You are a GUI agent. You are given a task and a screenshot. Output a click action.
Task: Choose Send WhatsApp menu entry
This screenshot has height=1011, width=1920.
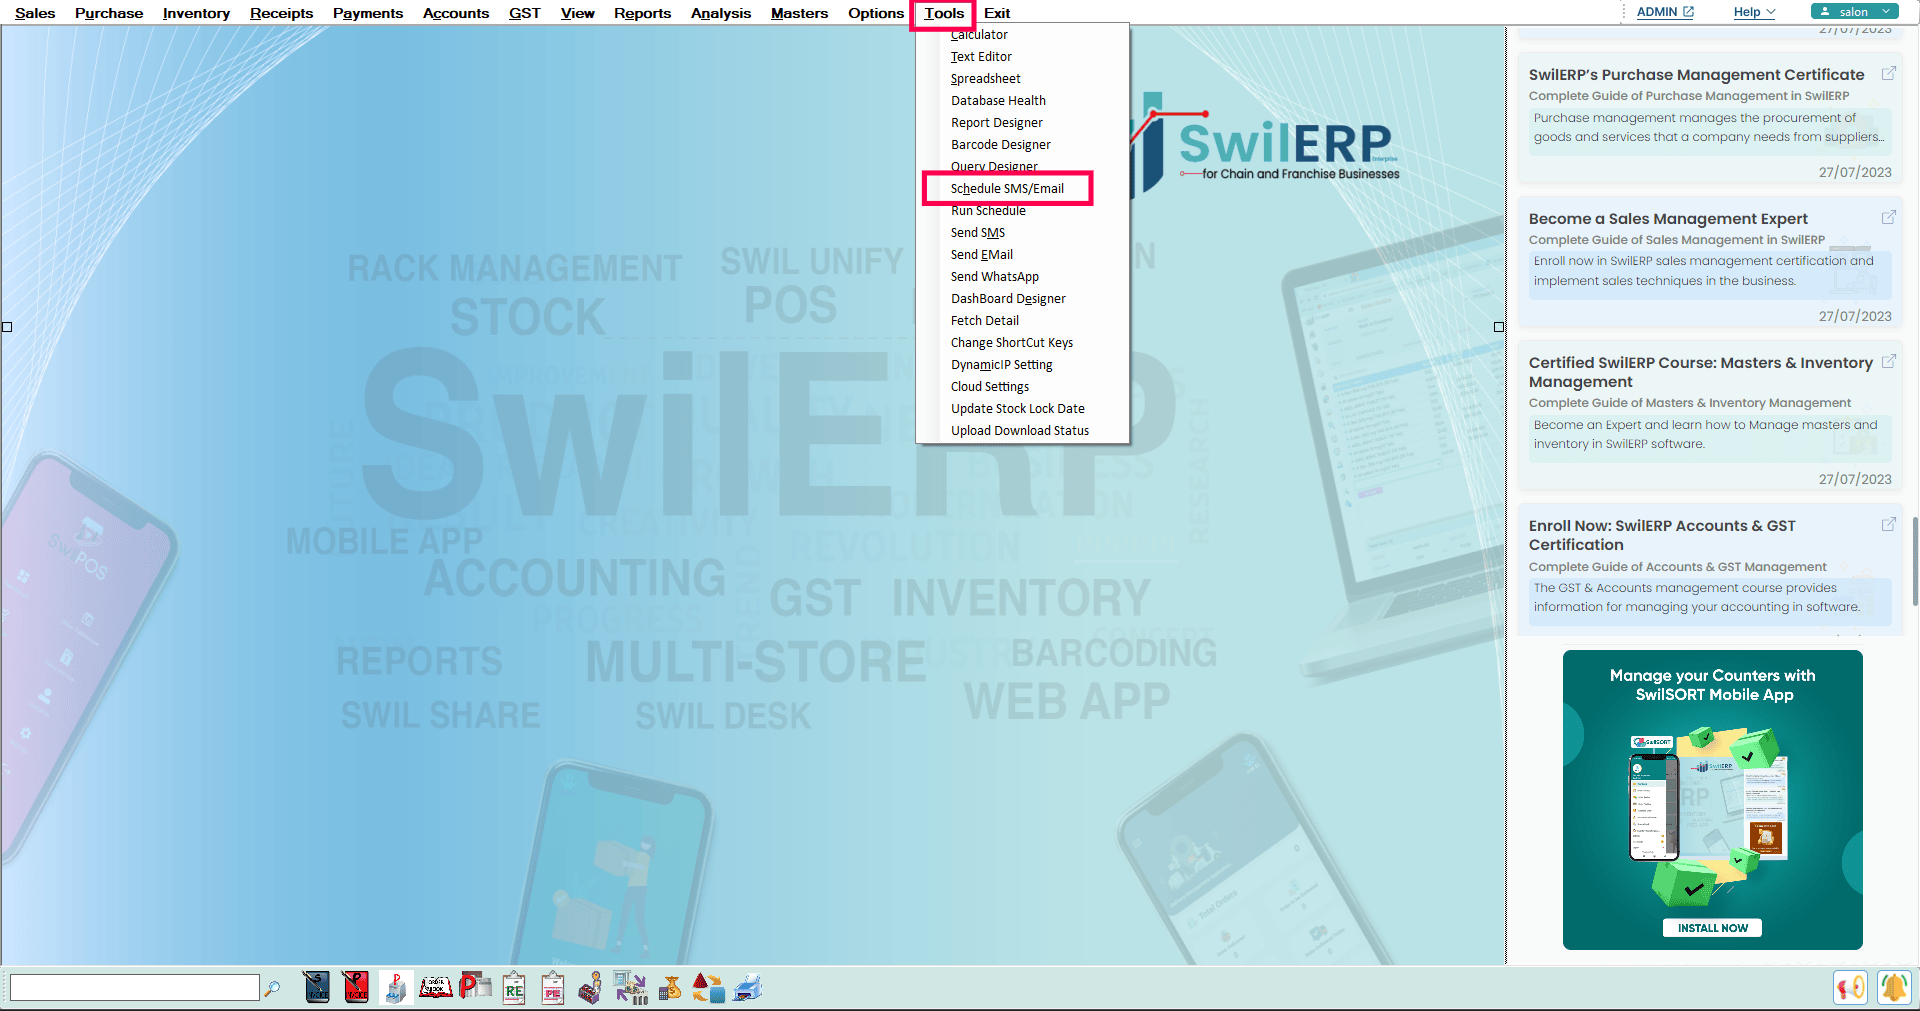point(1023,276)
